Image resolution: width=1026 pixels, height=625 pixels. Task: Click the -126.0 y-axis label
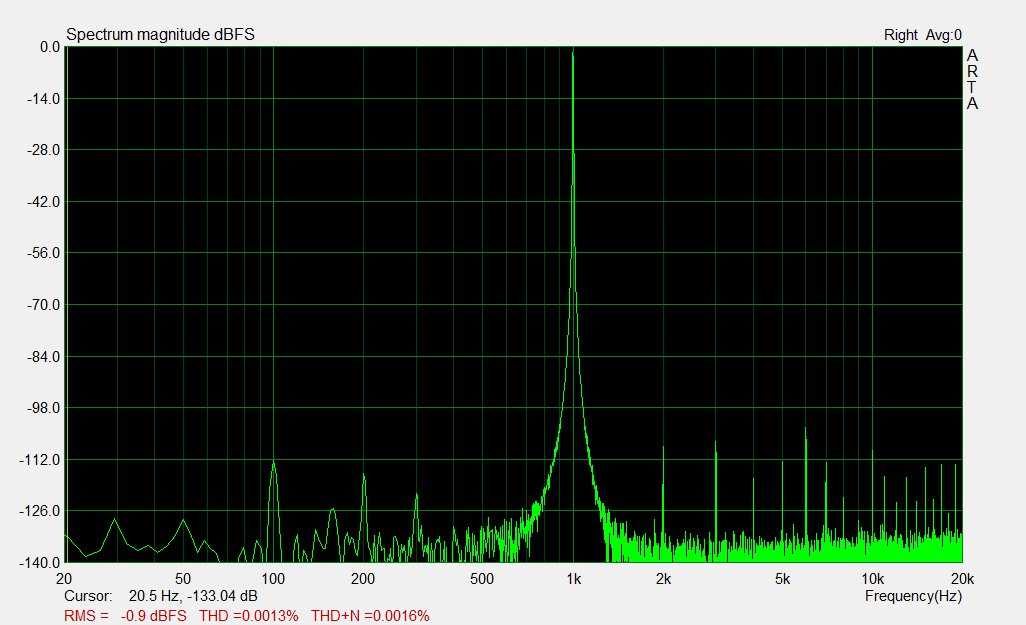click(x=39, y=511)
